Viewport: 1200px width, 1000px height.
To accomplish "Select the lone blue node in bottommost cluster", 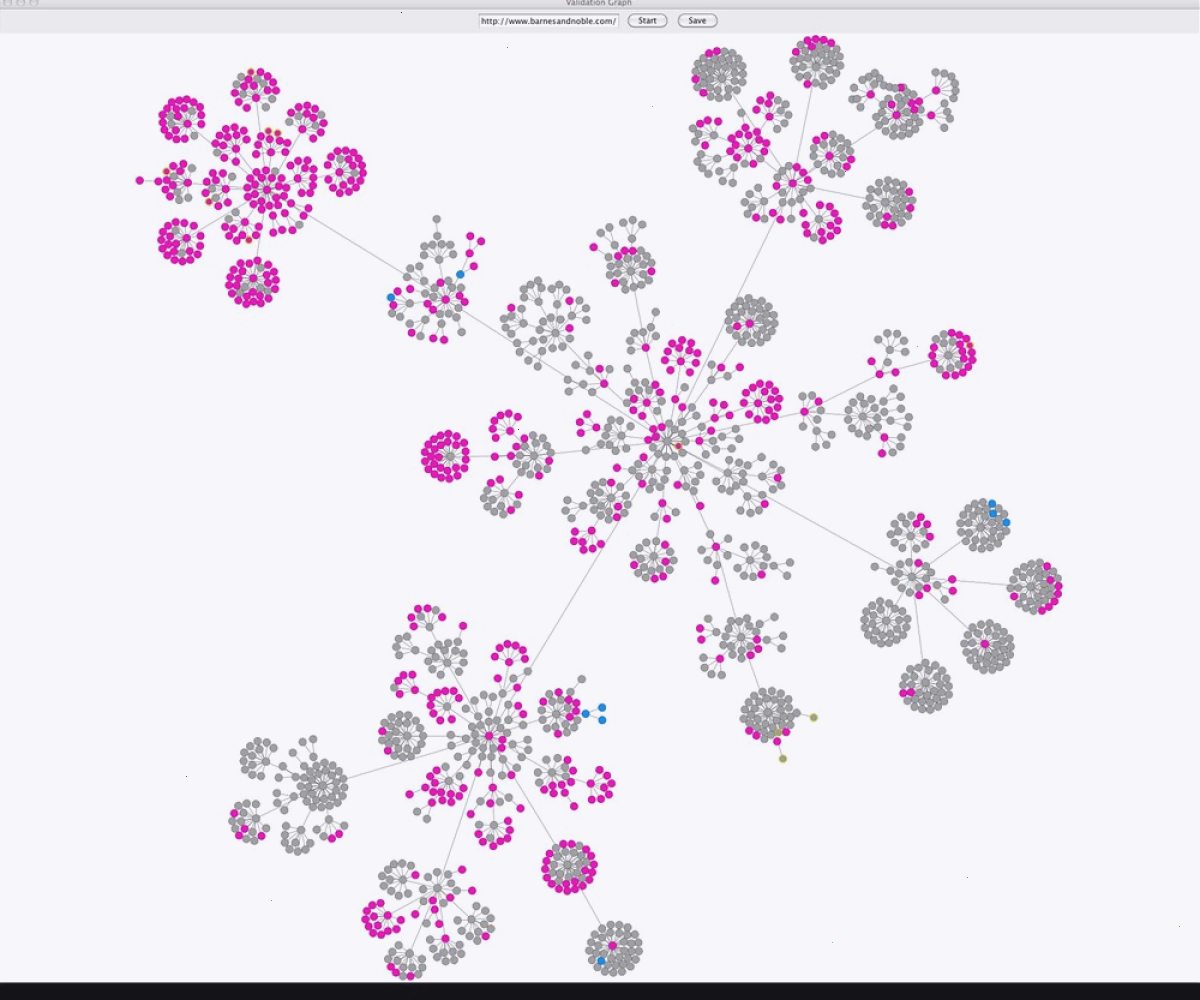I will [x=601, y=961].
